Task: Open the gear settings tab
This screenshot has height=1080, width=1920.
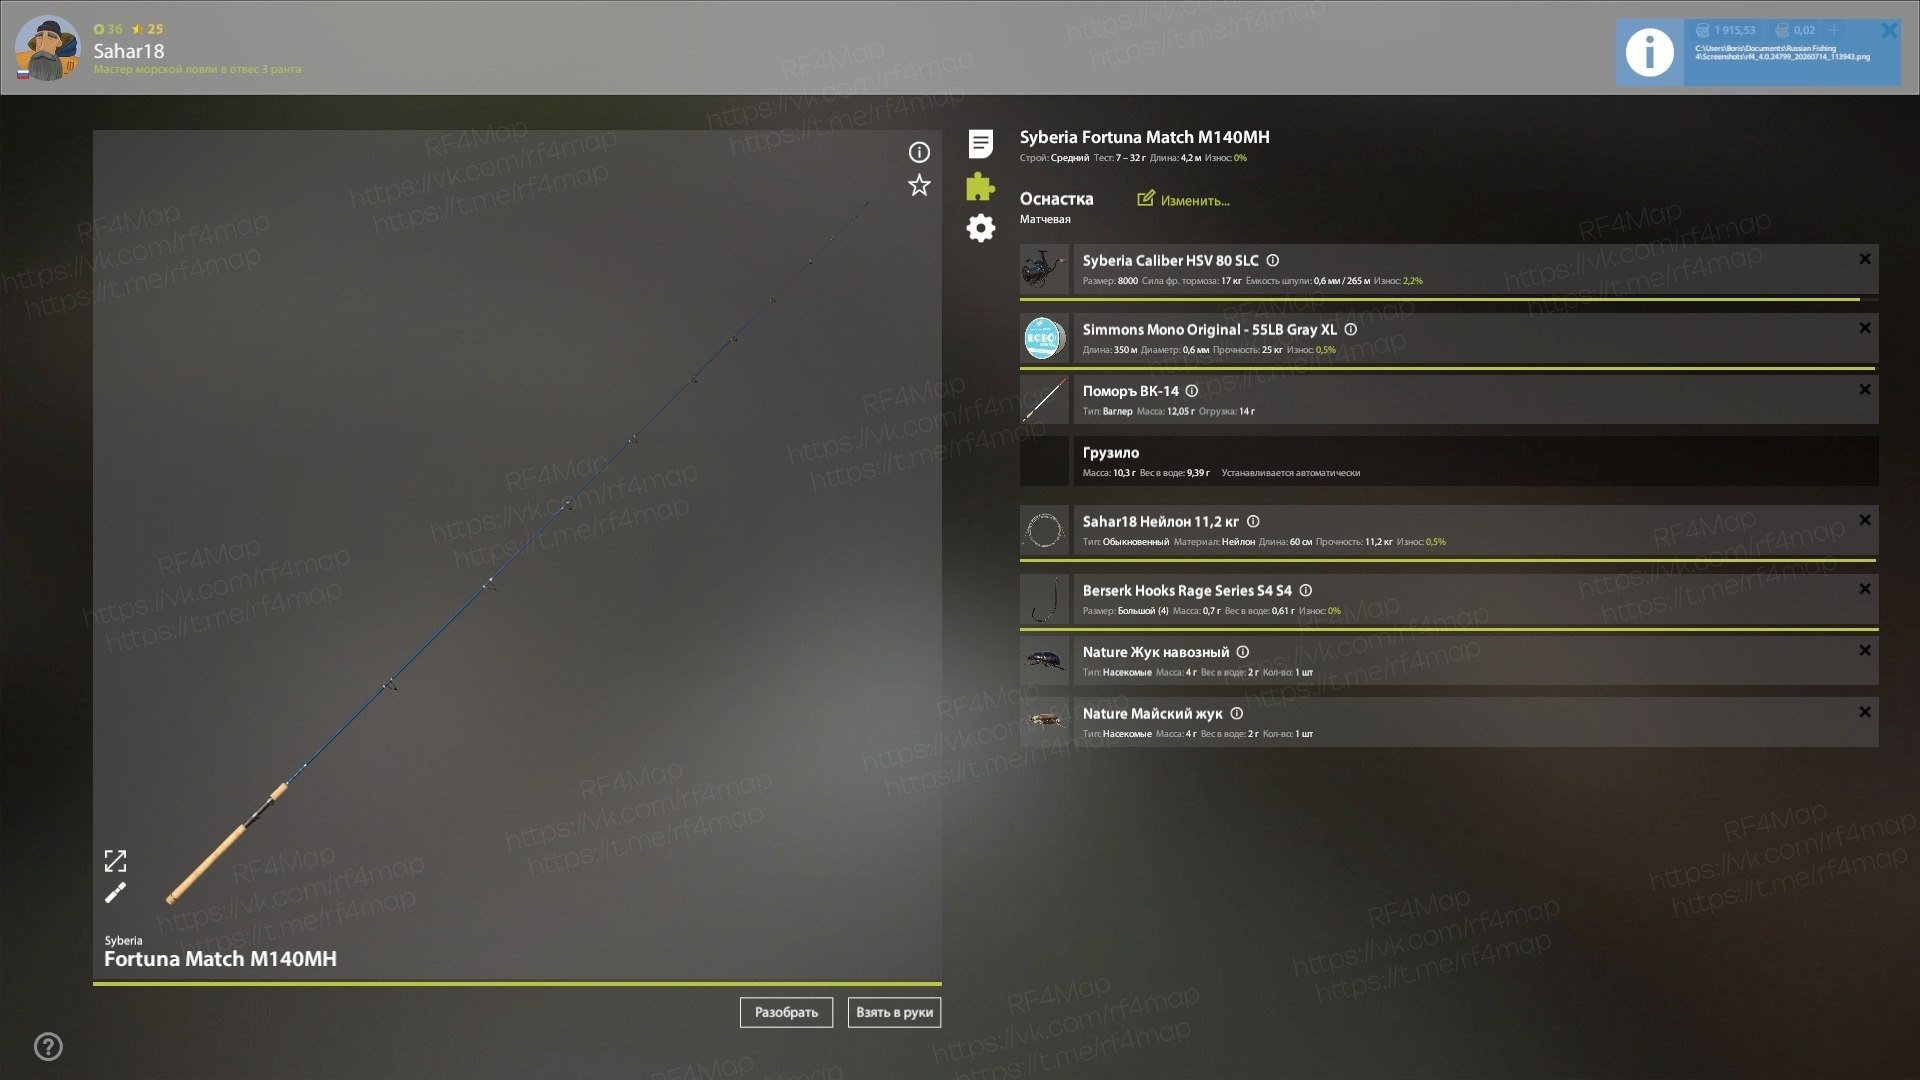Action: pyautogui.click(x=981, y=228)
